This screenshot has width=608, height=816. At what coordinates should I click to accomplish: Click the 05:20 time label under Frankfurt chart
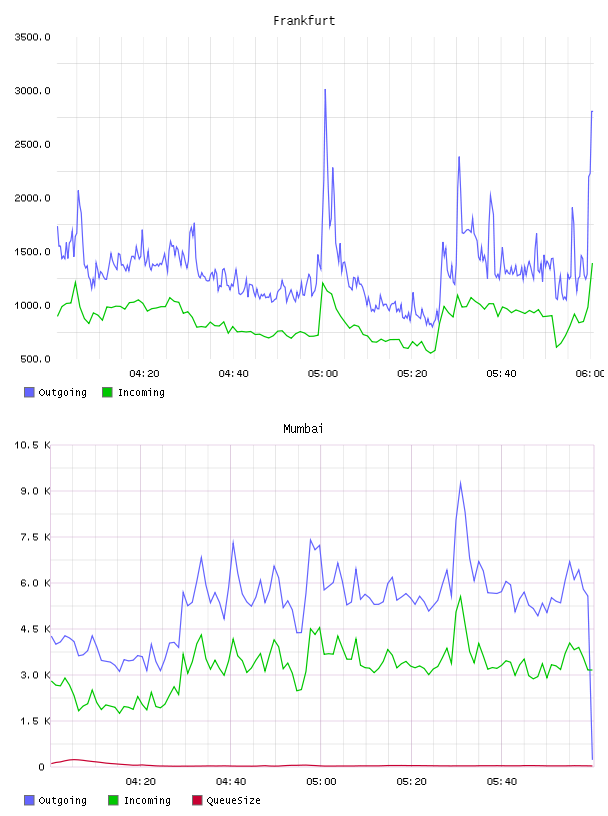click(412, 374)
